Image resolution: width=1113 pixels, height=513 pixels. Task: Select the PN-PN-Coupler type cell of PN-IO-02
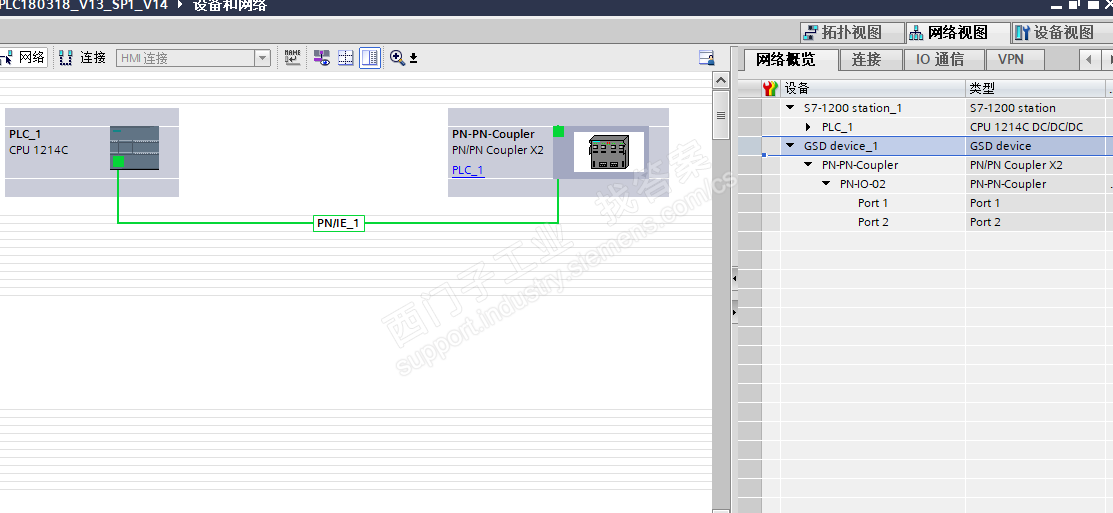pyautogui.click(x=1036, y=184)
